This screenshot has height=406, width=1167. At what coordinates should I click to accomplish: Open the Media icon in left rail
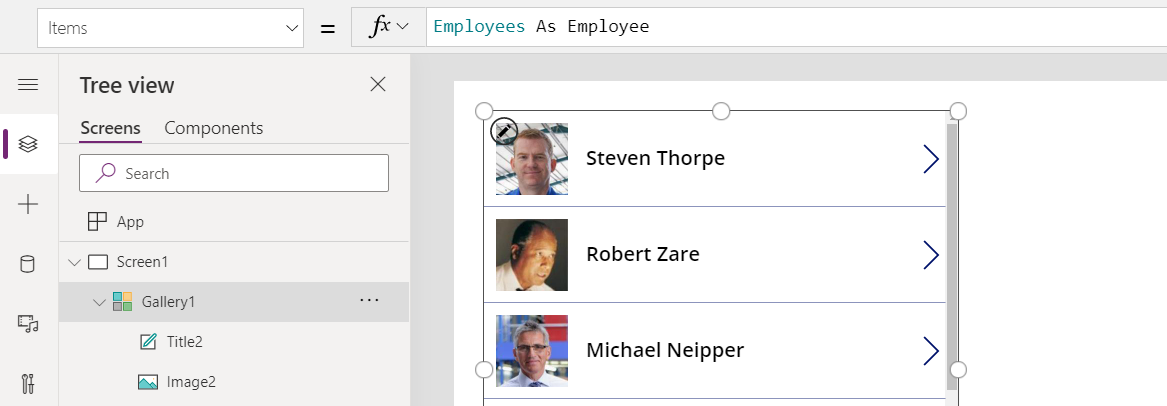28,323
